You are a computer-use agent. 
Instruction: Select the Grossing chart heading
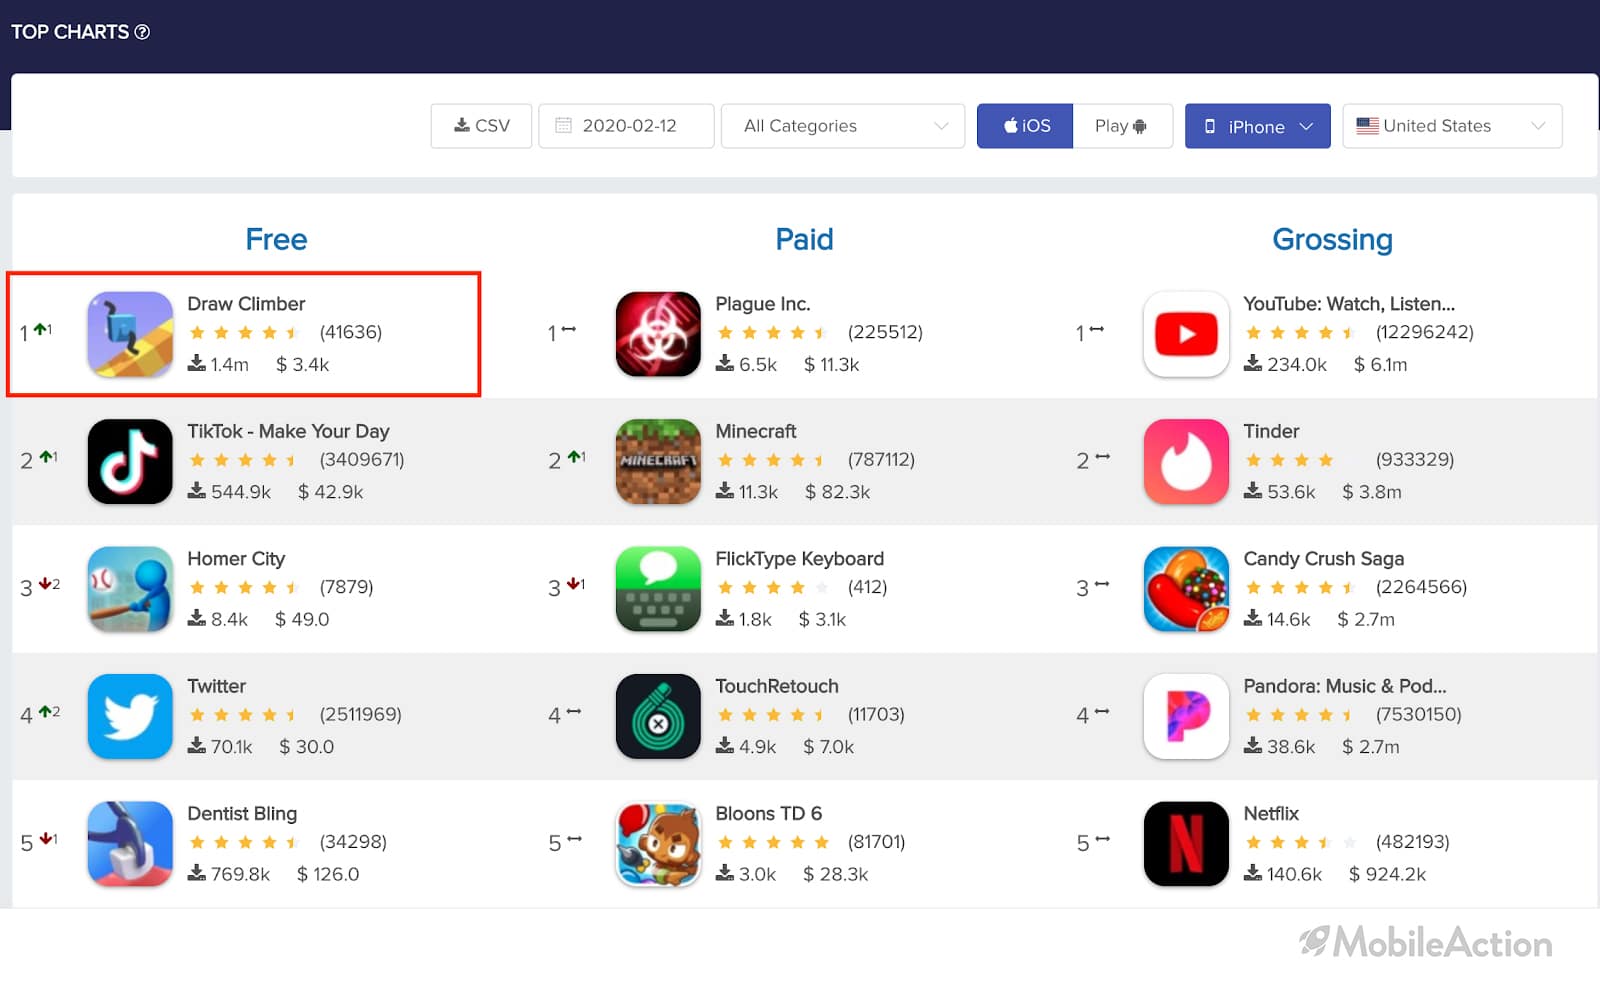tap(1332, 240)
